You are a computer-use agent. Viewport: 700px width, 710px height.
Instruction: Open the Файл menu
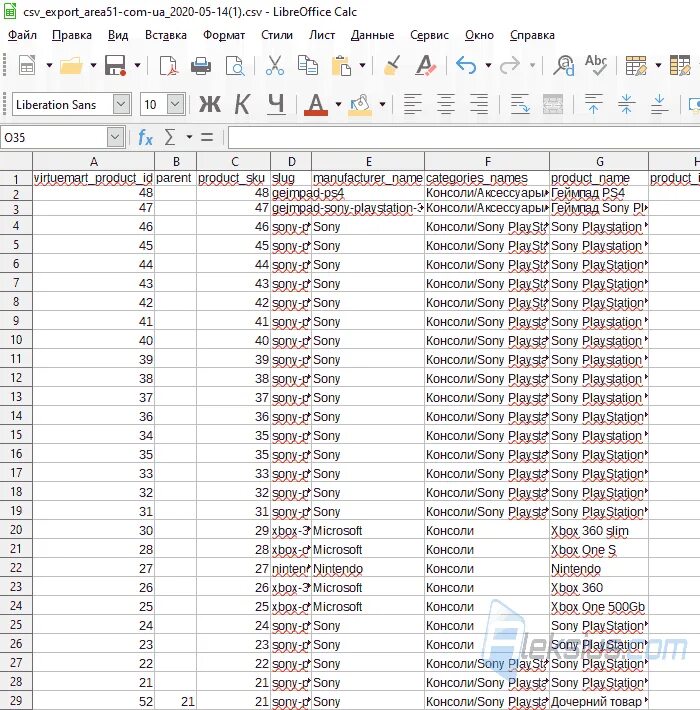(22, 35)
